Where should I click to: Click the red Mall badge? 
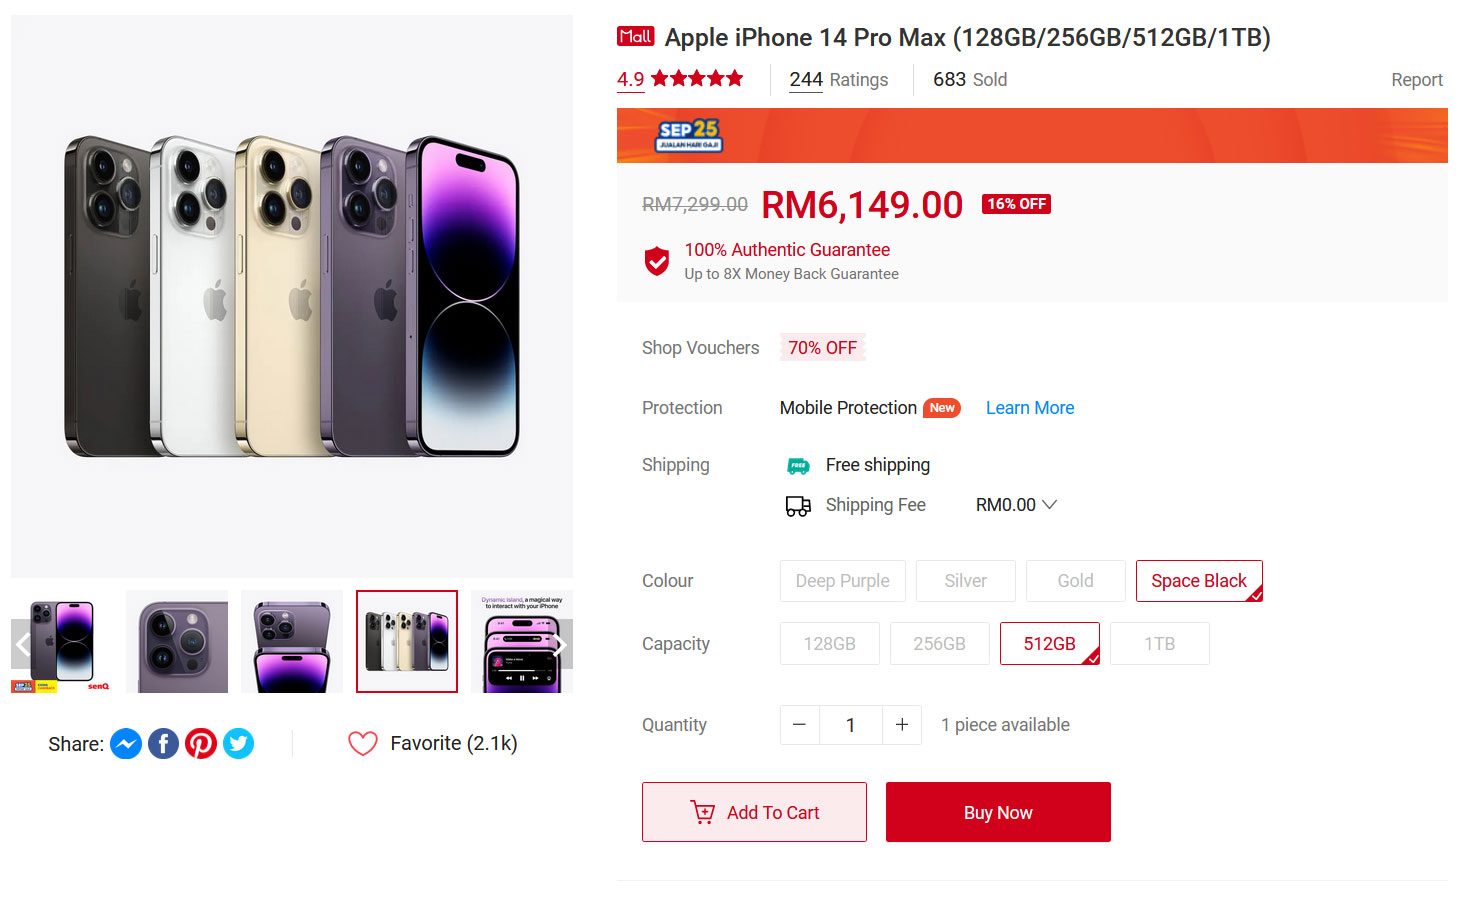coord(636,36)
